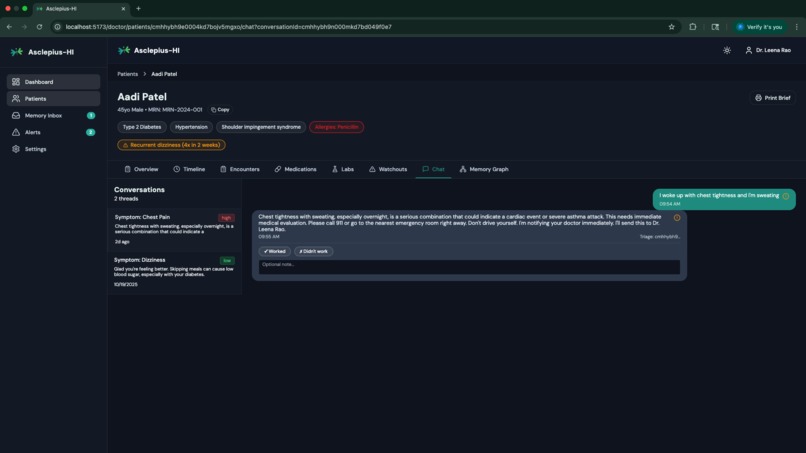The image size is (806, 453).
Task: Mark the response as Didn't work
Action: tap(314, 251)
